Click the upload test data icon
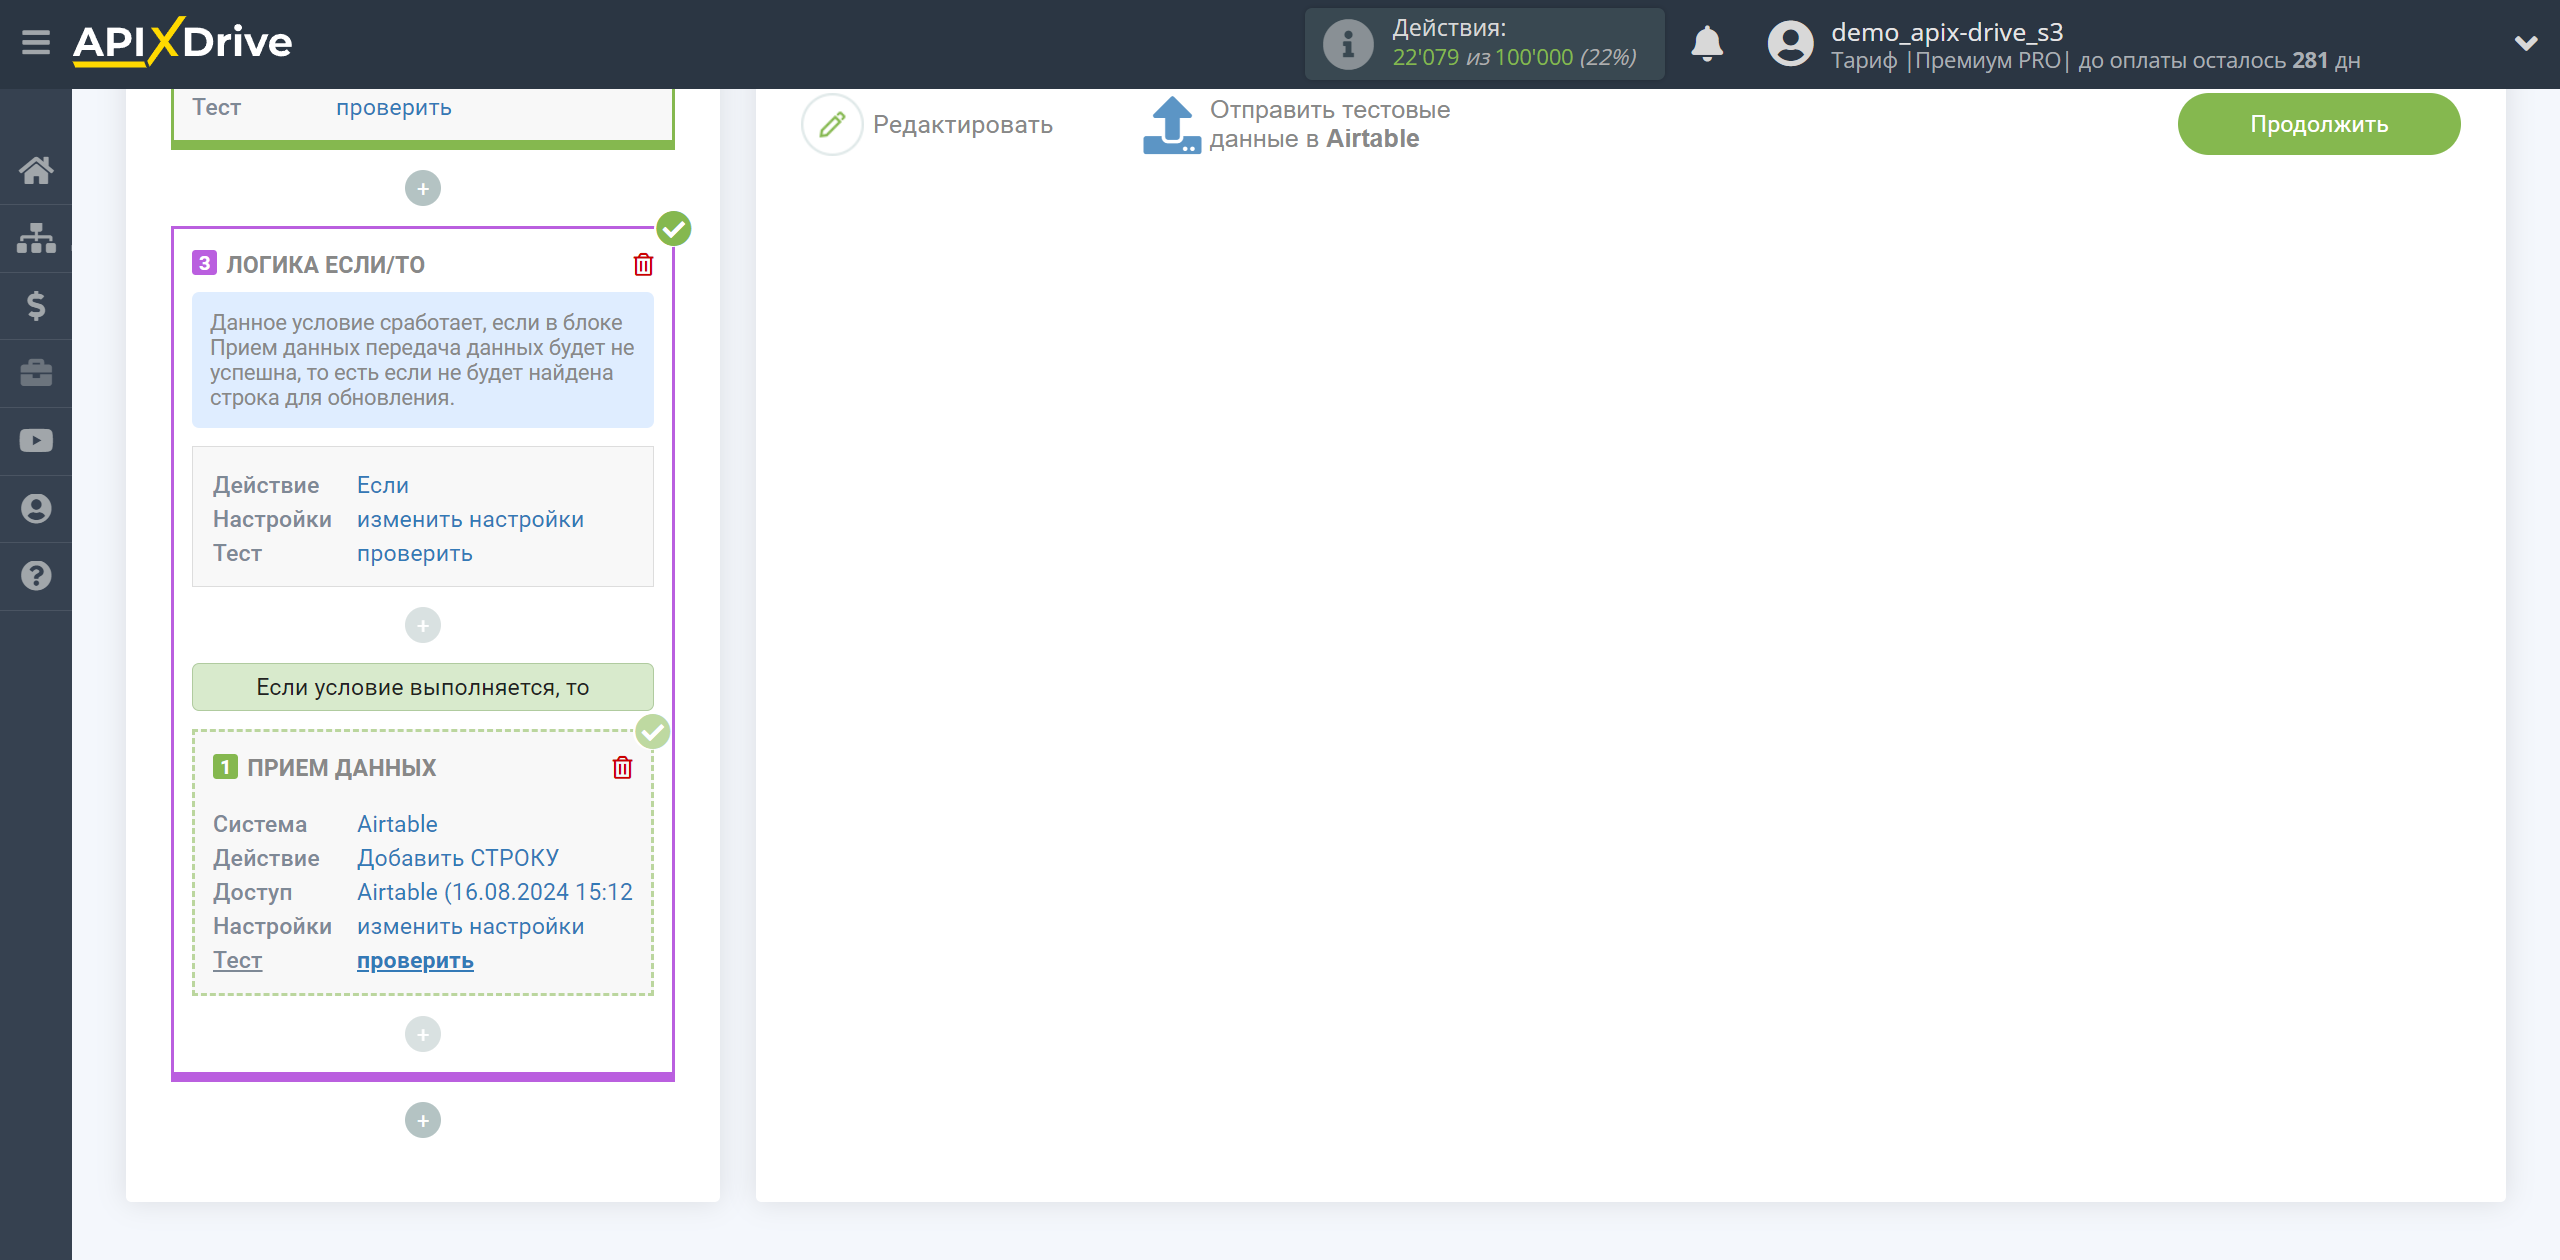The width and height of the screenshot is (2560, 1260). [x=1171, y=125]
